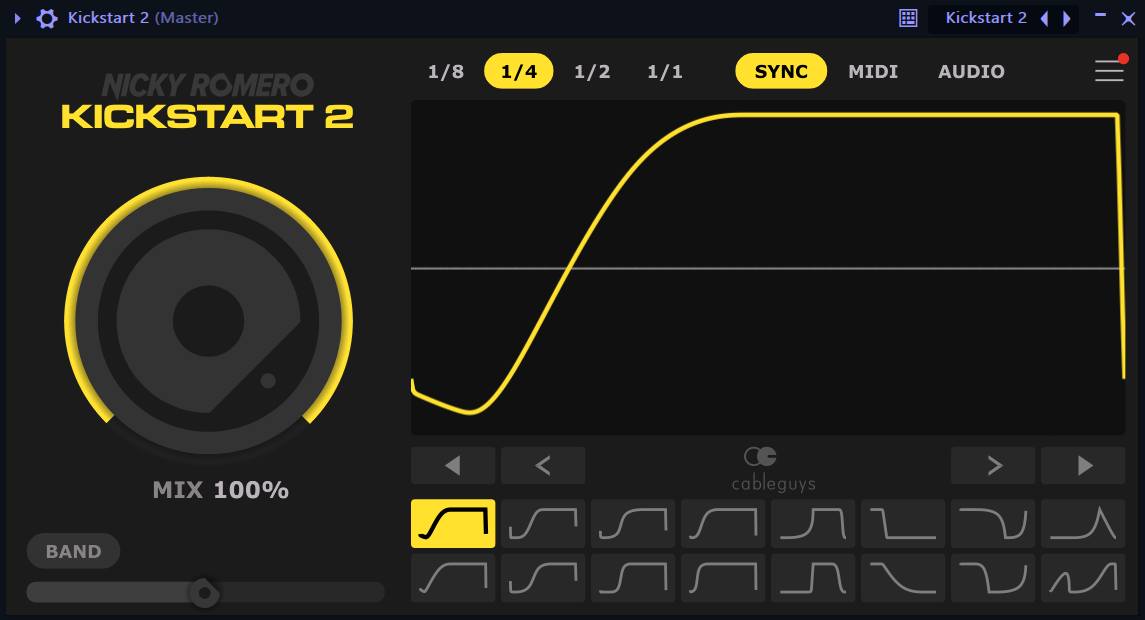Minimize the plugin window
The width and height of the screenshot is (1145, 620).
point(1100,15)
